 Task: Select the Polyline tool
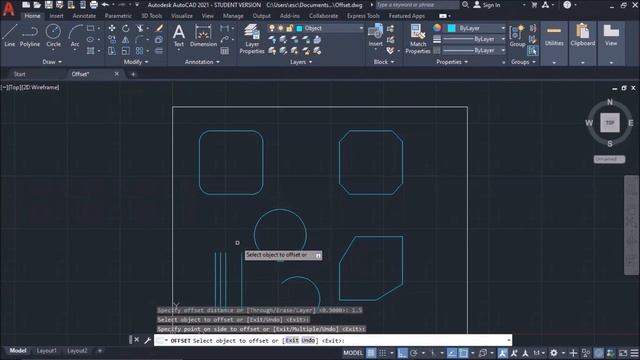[x=30, y=35]
